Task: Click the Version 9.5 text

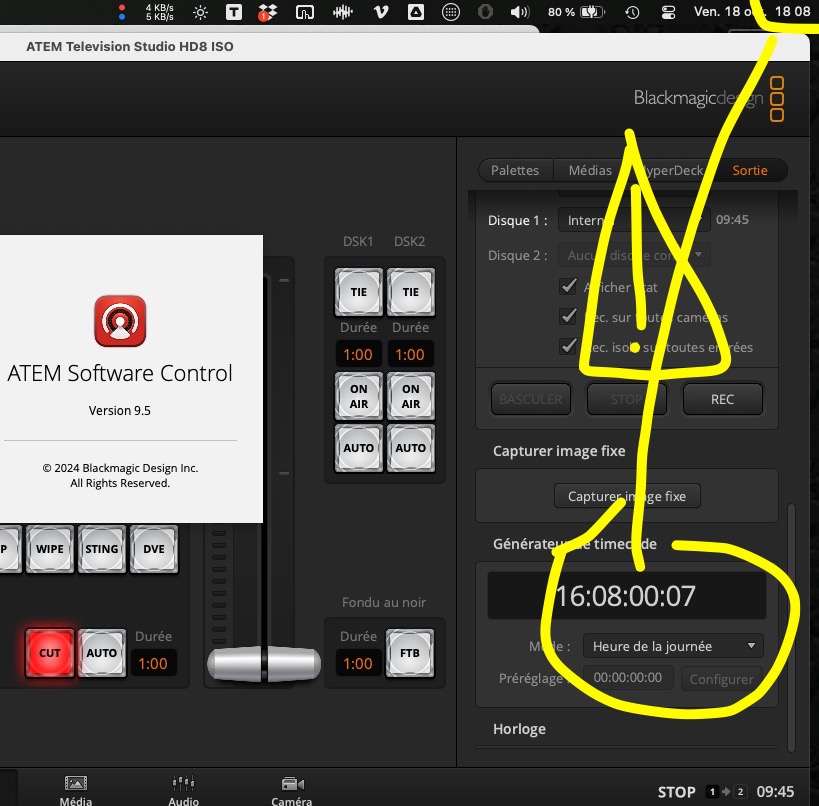Action: click(x=120, y=411)
